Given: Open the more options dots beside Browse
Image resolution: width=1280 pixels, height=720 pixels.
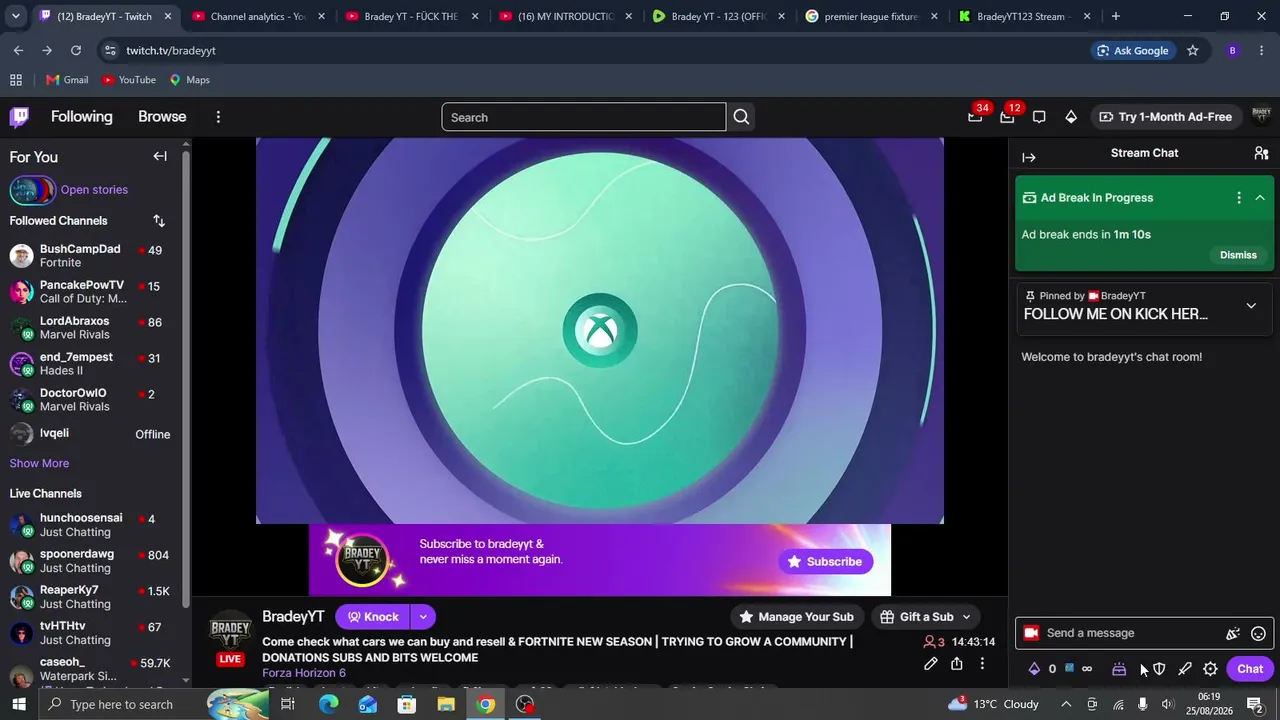Looking at the screenshot, I should (x=218, y=117).
